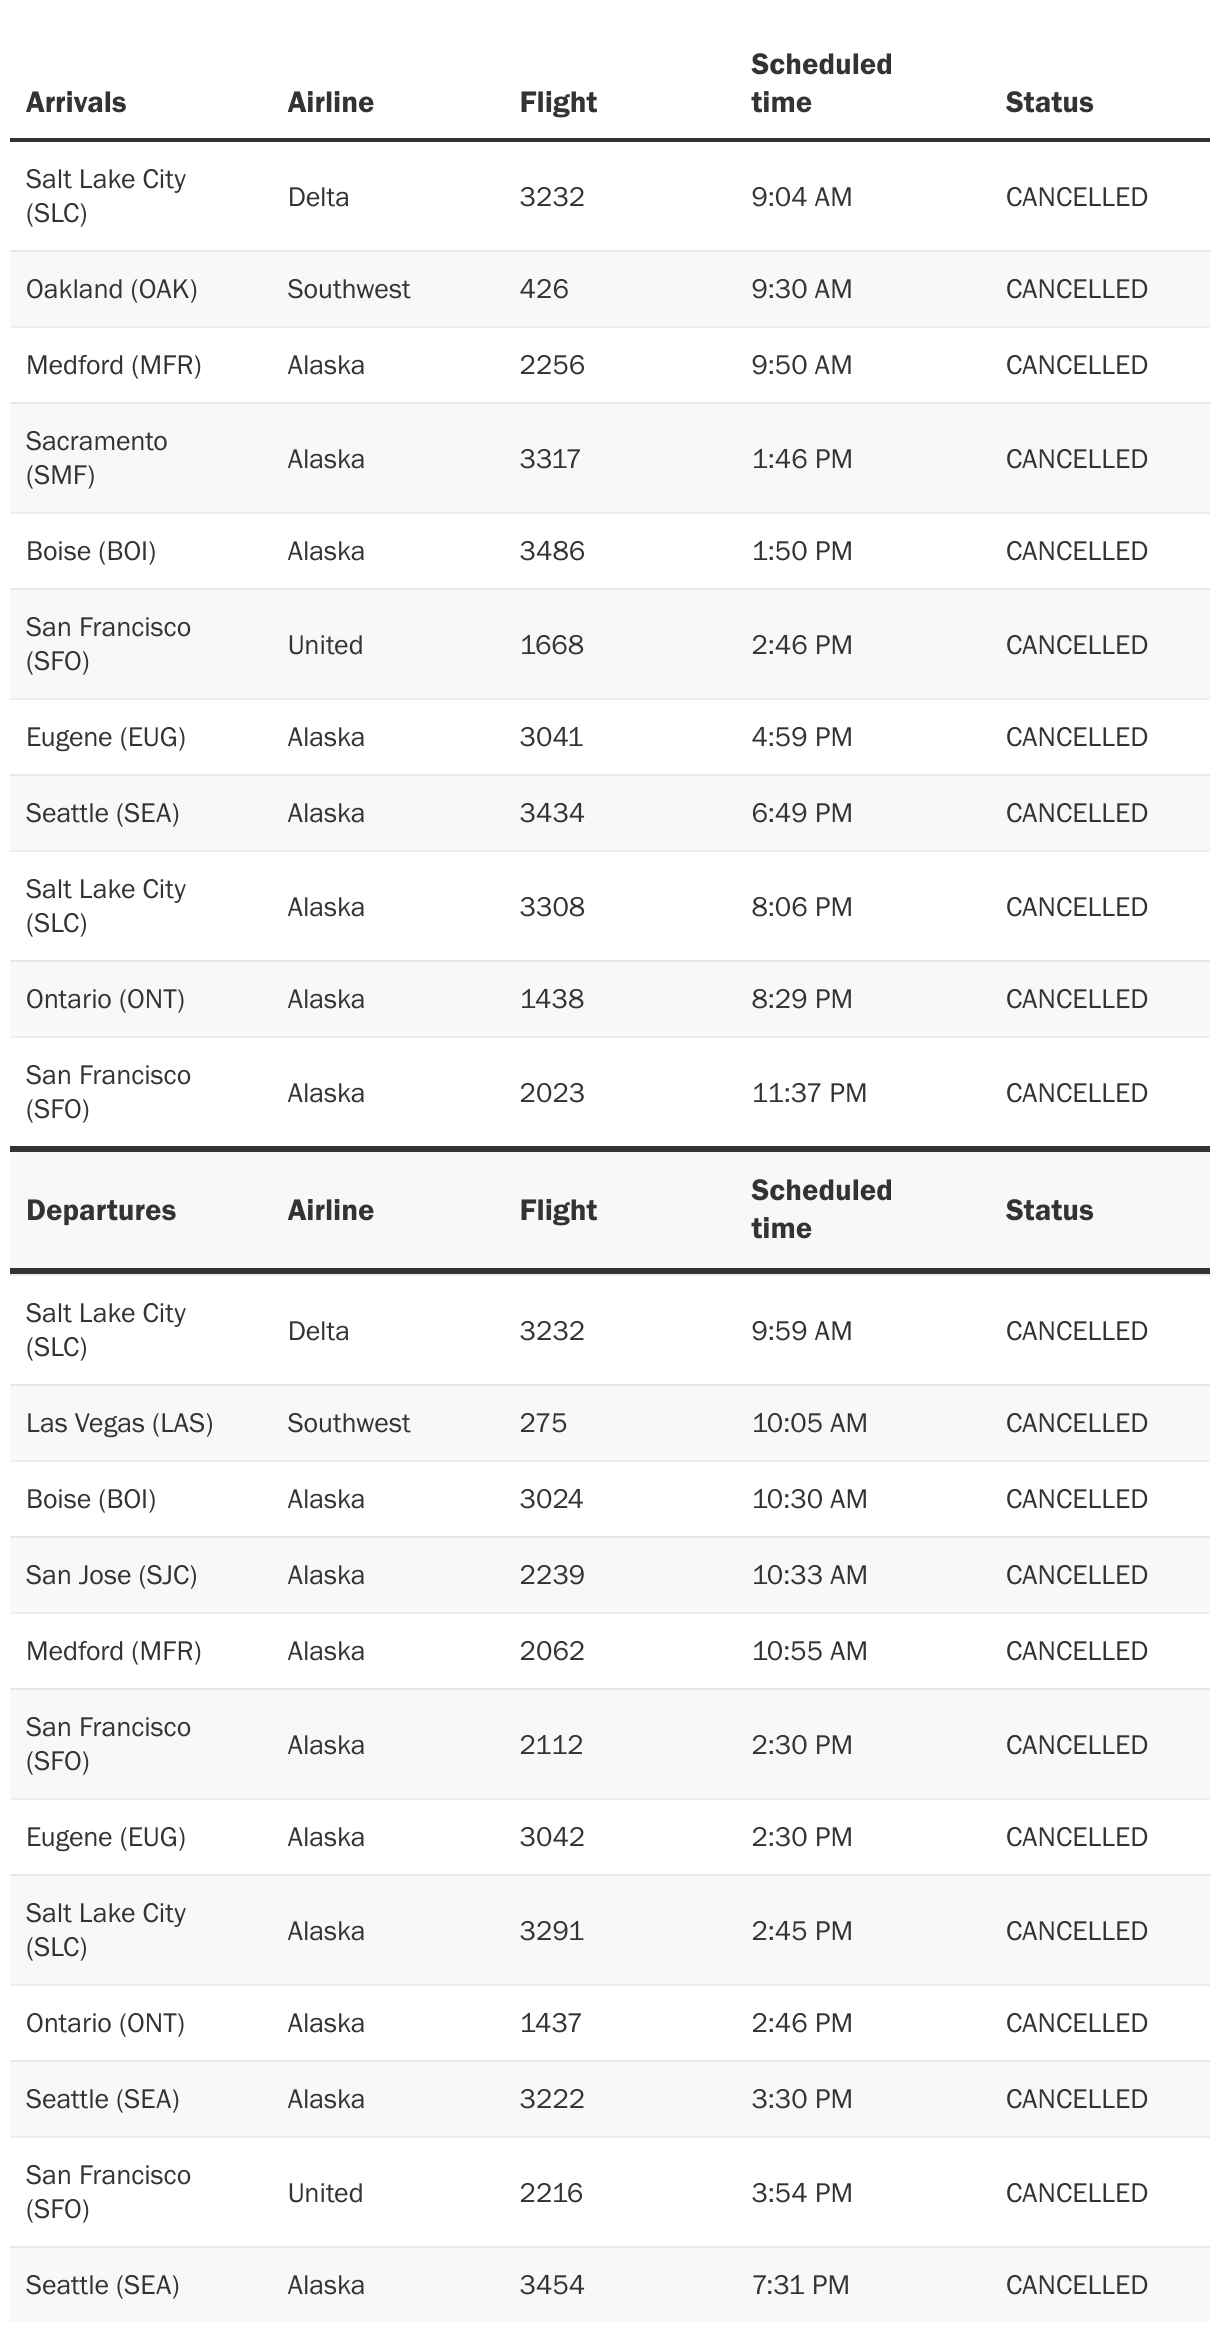
Task: Click Sacramento (SMF) in the arrivals table
Action: (x=97, y=458)
